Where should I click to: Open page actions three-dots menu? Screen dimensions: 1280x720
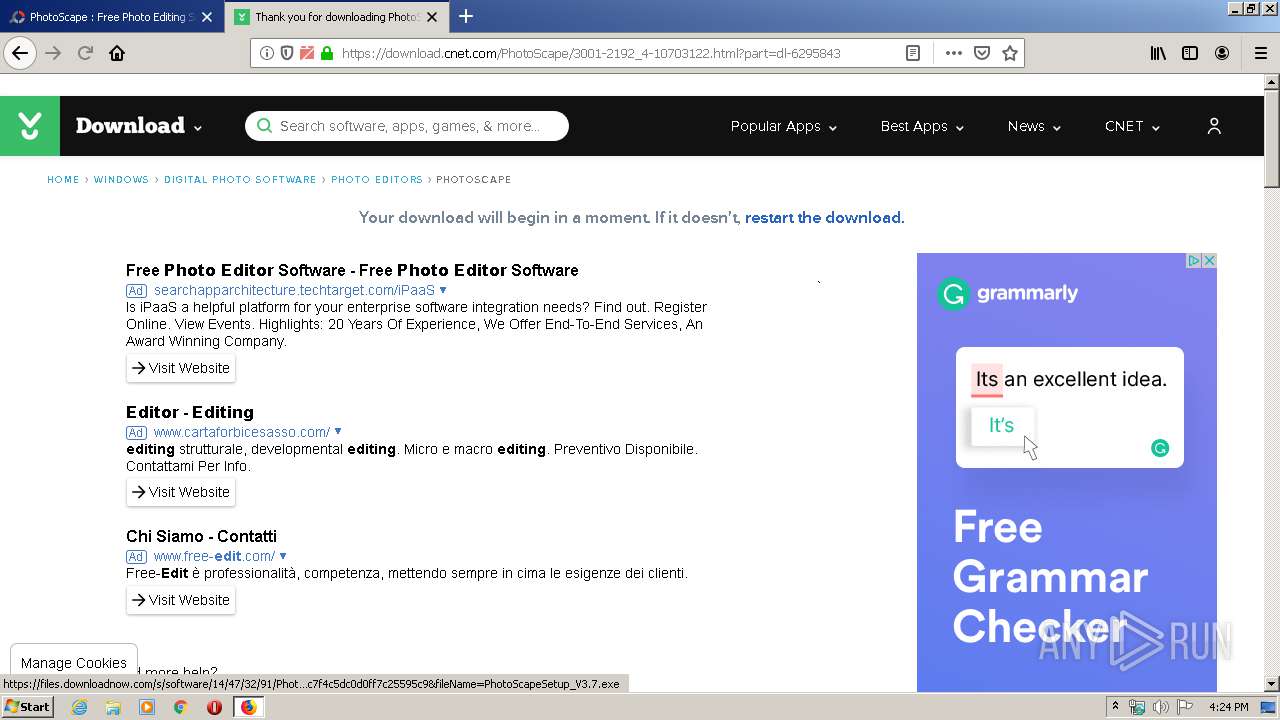point(954,53)
